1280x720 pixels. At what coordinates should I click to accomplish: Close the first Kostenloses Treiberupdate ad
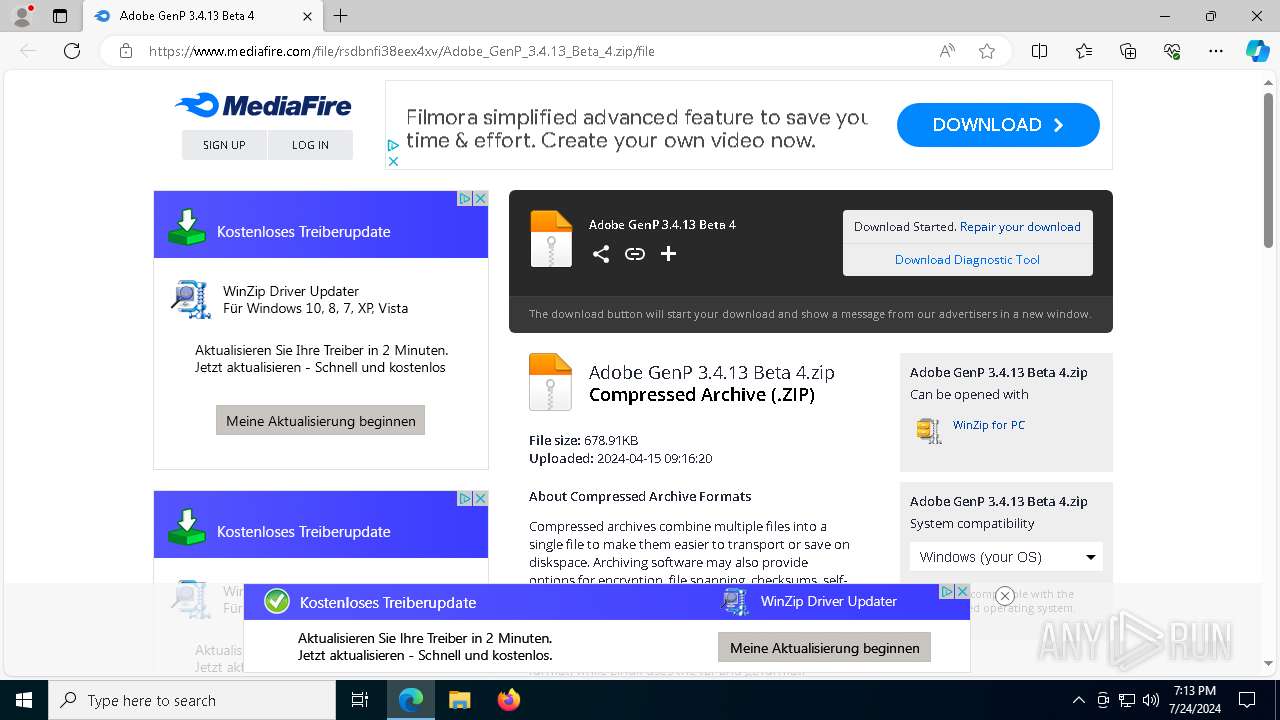tap(480, 198)
